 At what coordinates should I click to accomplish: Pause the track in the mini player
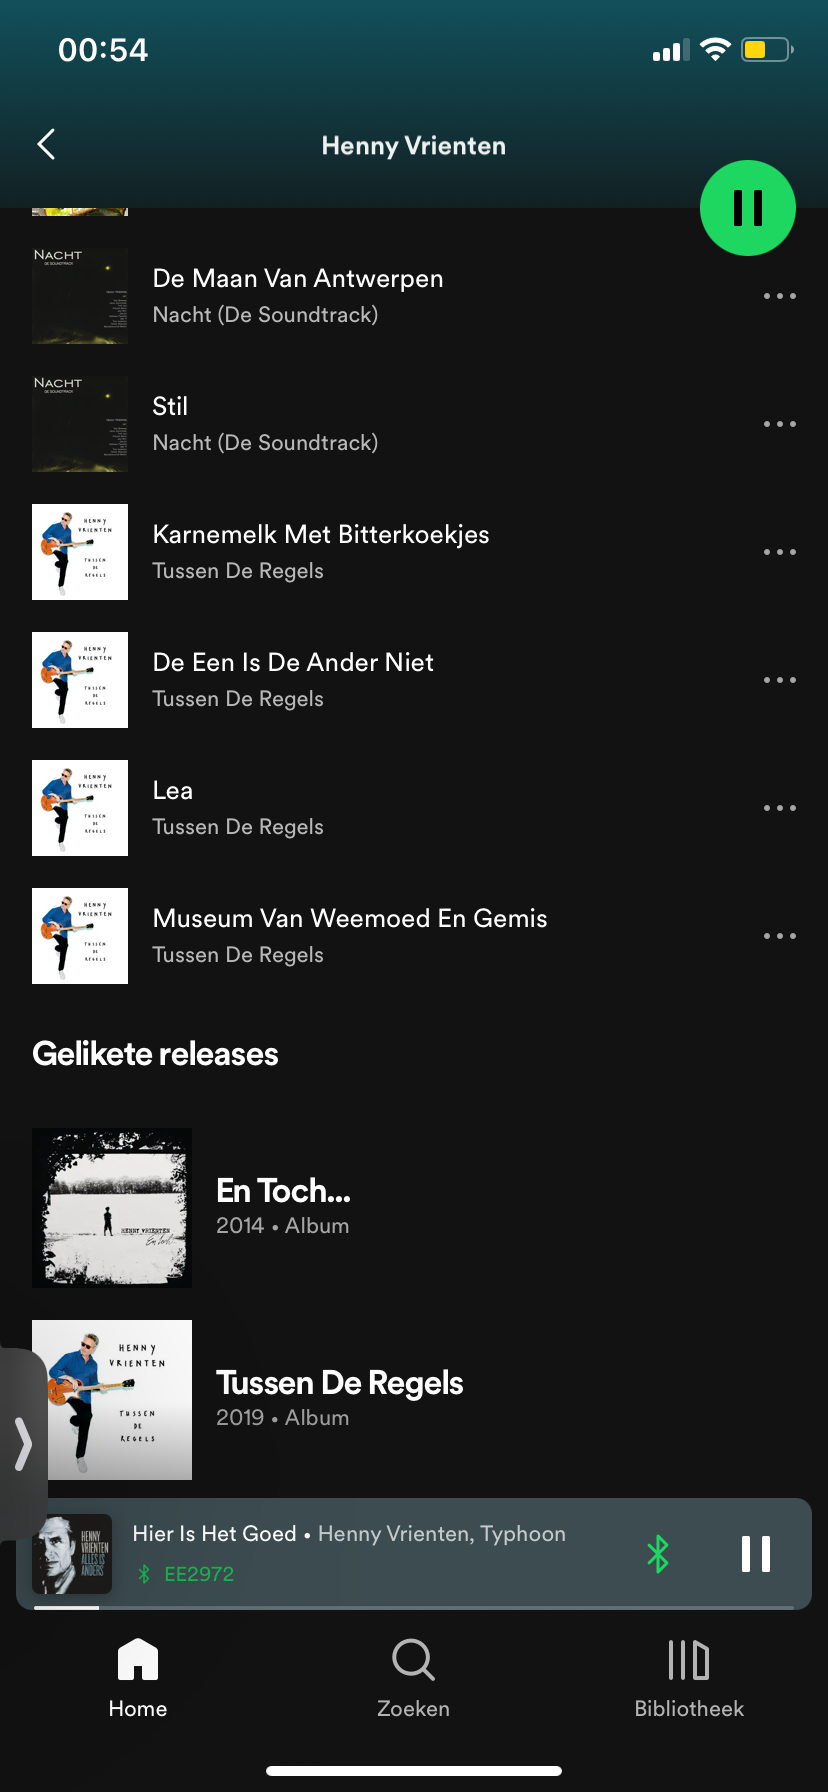(756, 1554)
